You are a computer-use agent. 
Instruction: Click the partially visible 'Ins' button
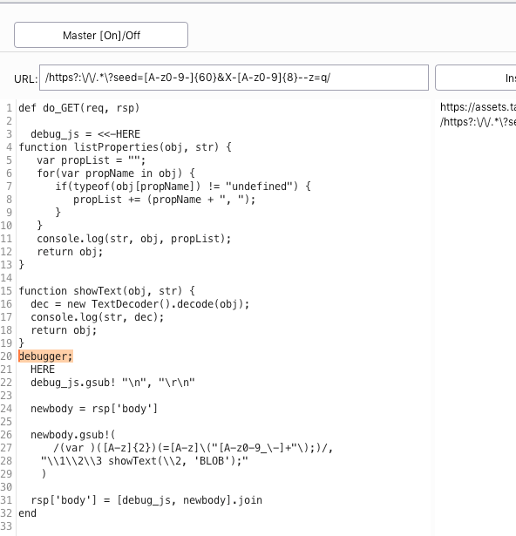476,78
